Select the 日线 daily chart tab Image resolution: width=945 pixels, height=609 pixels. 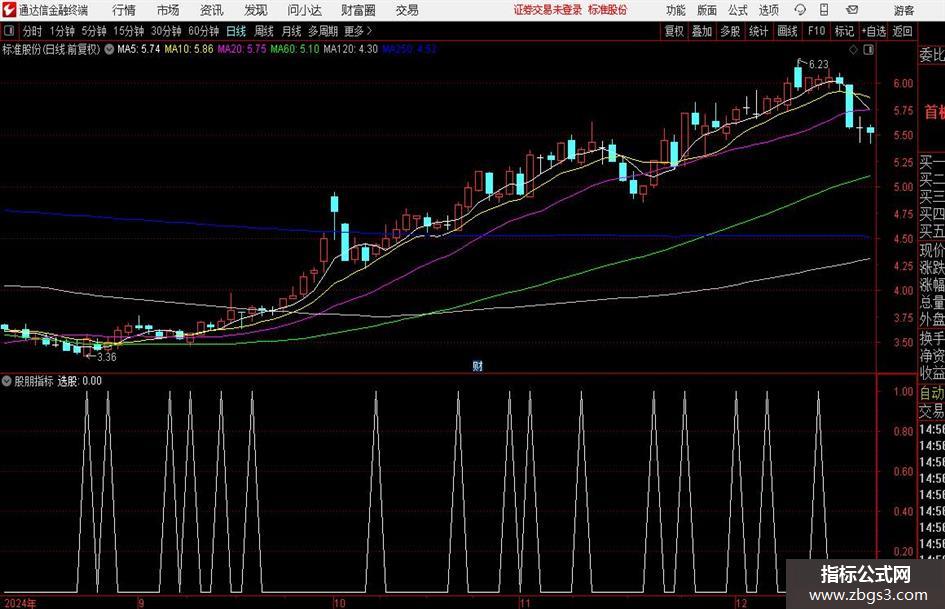pos(236,31)
